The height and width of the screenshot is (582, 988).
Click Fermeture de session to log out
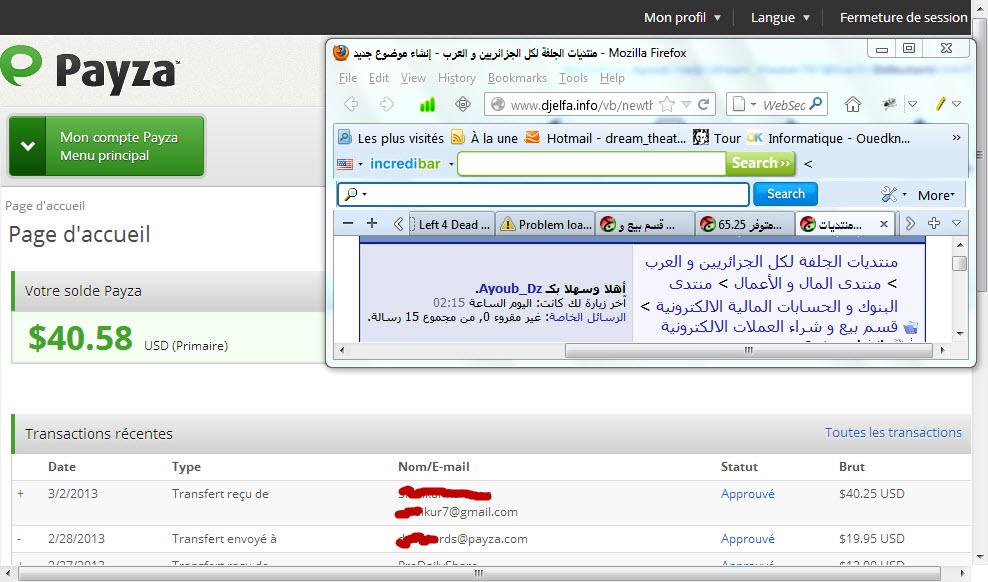click(x=903, y=18)
